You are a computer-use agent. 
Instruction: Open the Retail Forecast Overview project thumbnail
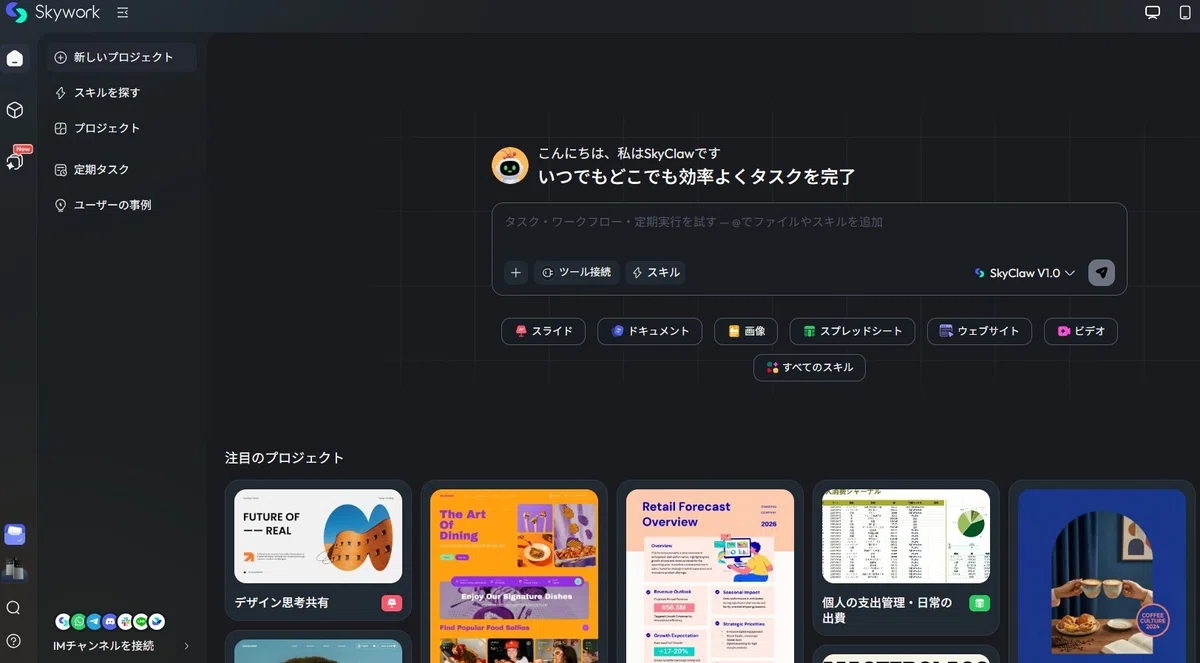(x=711, y=576)
